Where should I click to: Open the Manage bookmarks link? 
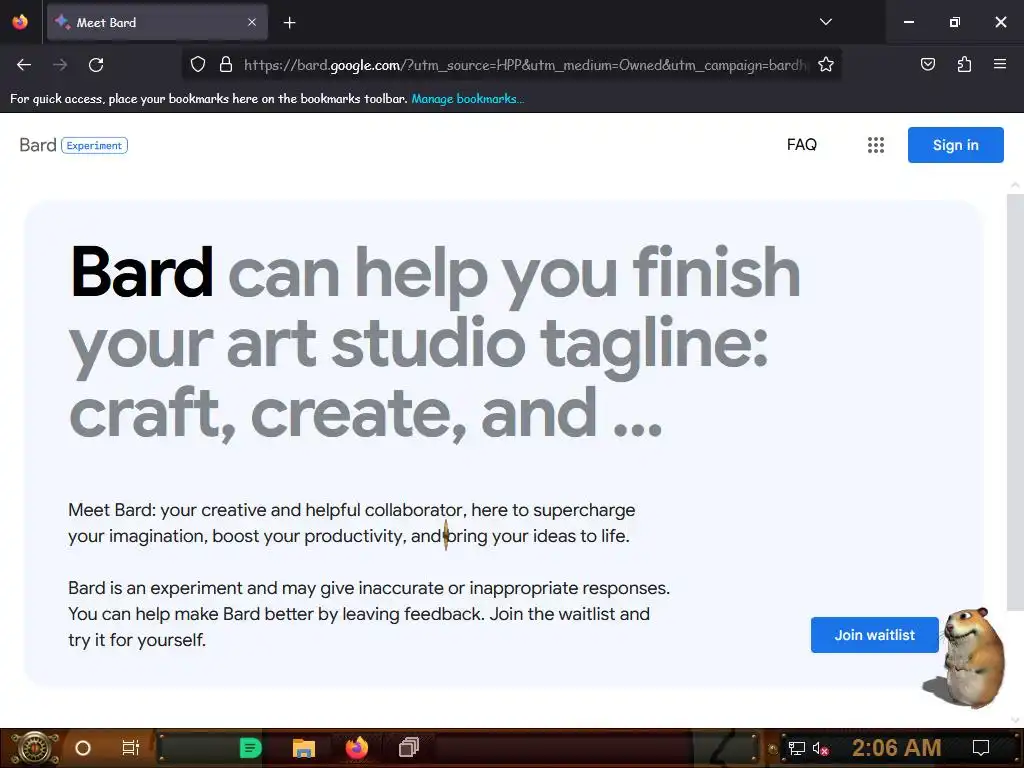(x=468, y=99)
